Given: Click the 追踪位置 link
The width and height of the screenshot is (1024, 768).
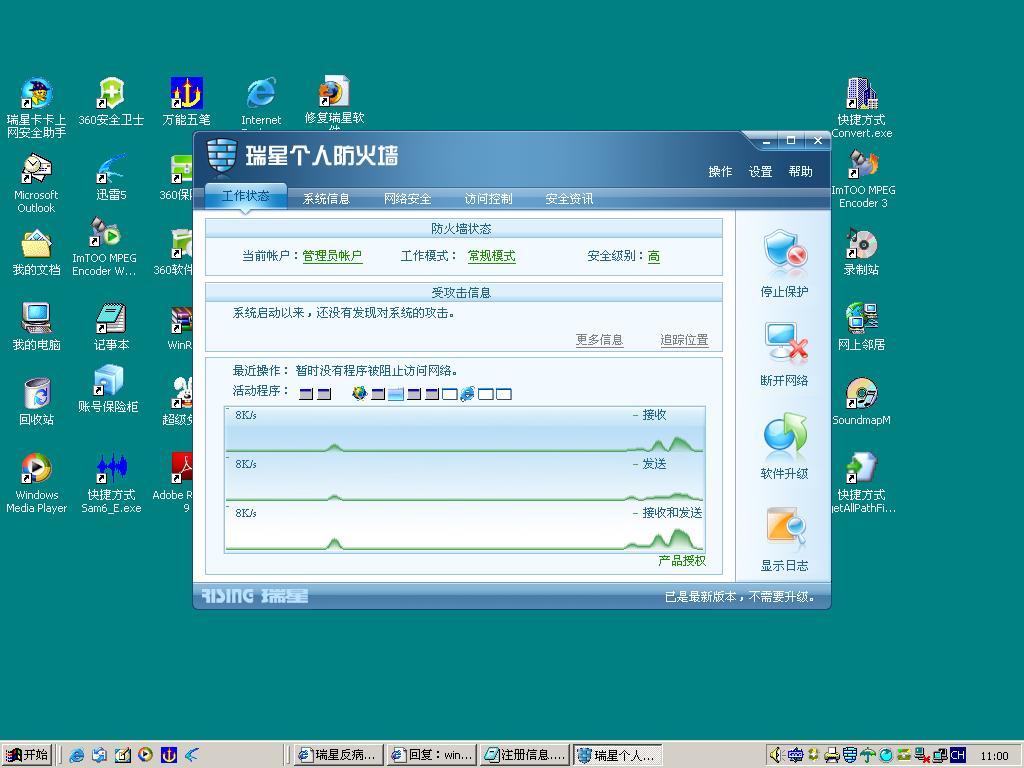Looking at the screenshot, I should tap(684, 340).
